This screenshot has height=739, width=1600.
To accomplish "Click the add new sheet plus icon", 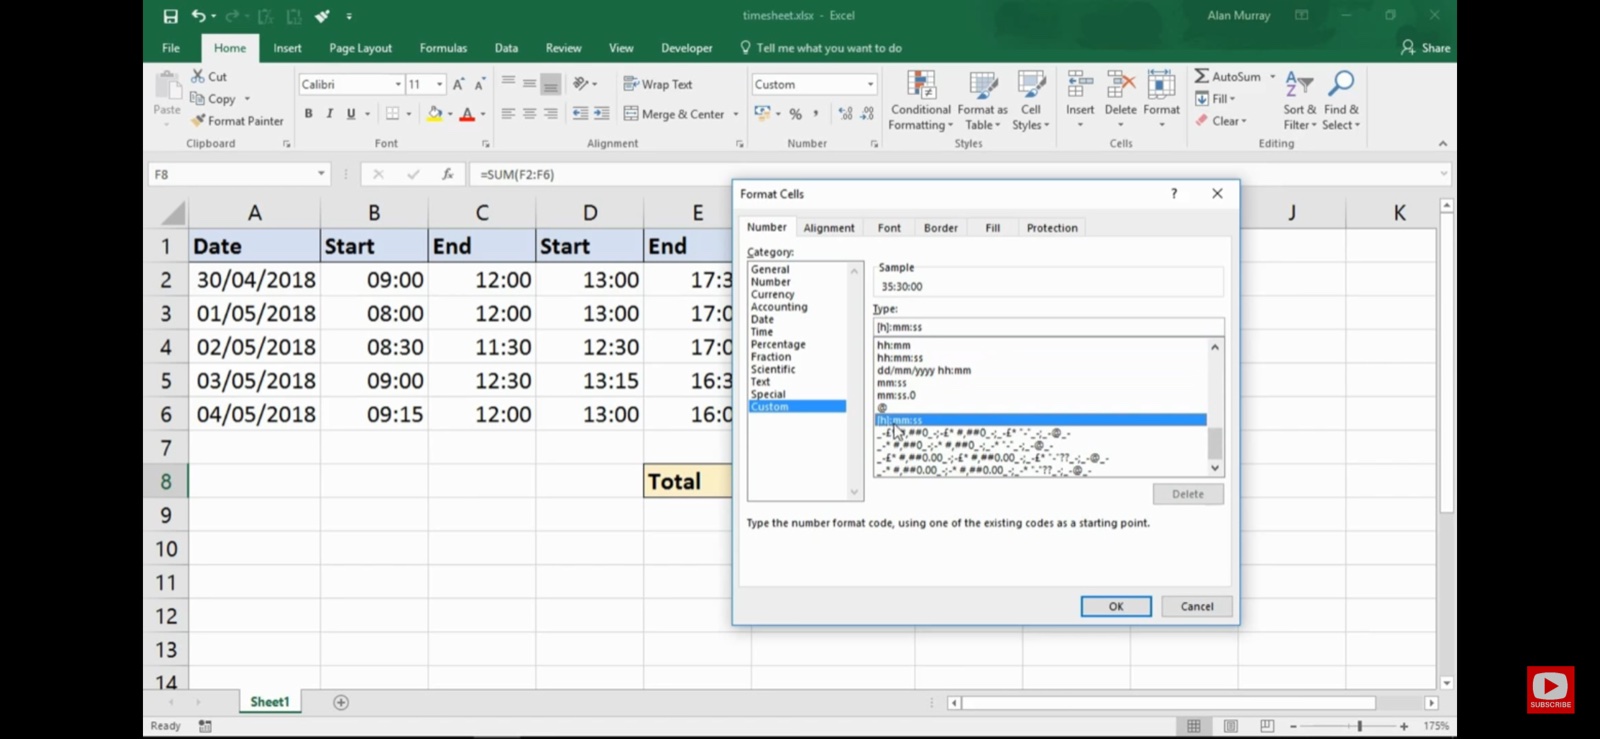I will [341, 703].
